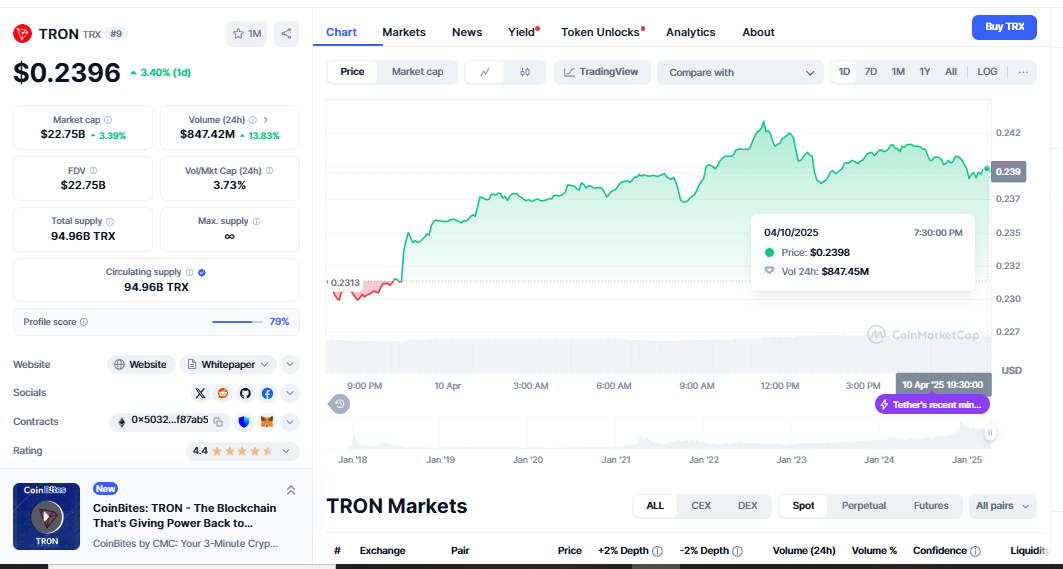Open the Analytics tab
Image resolution: width=1063 pixels, height=569 pixels.
coord(690,32)
